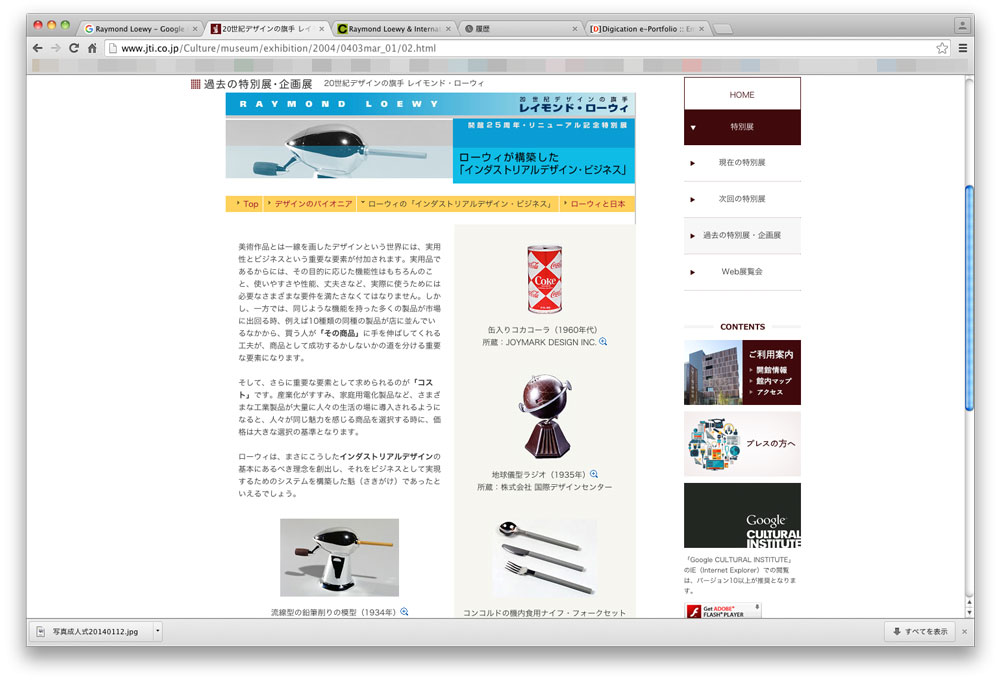Bookmark this page with the star icon
Image resolution: width=1000 pixels, height=682 pixels.
click(x=942, y=48)
